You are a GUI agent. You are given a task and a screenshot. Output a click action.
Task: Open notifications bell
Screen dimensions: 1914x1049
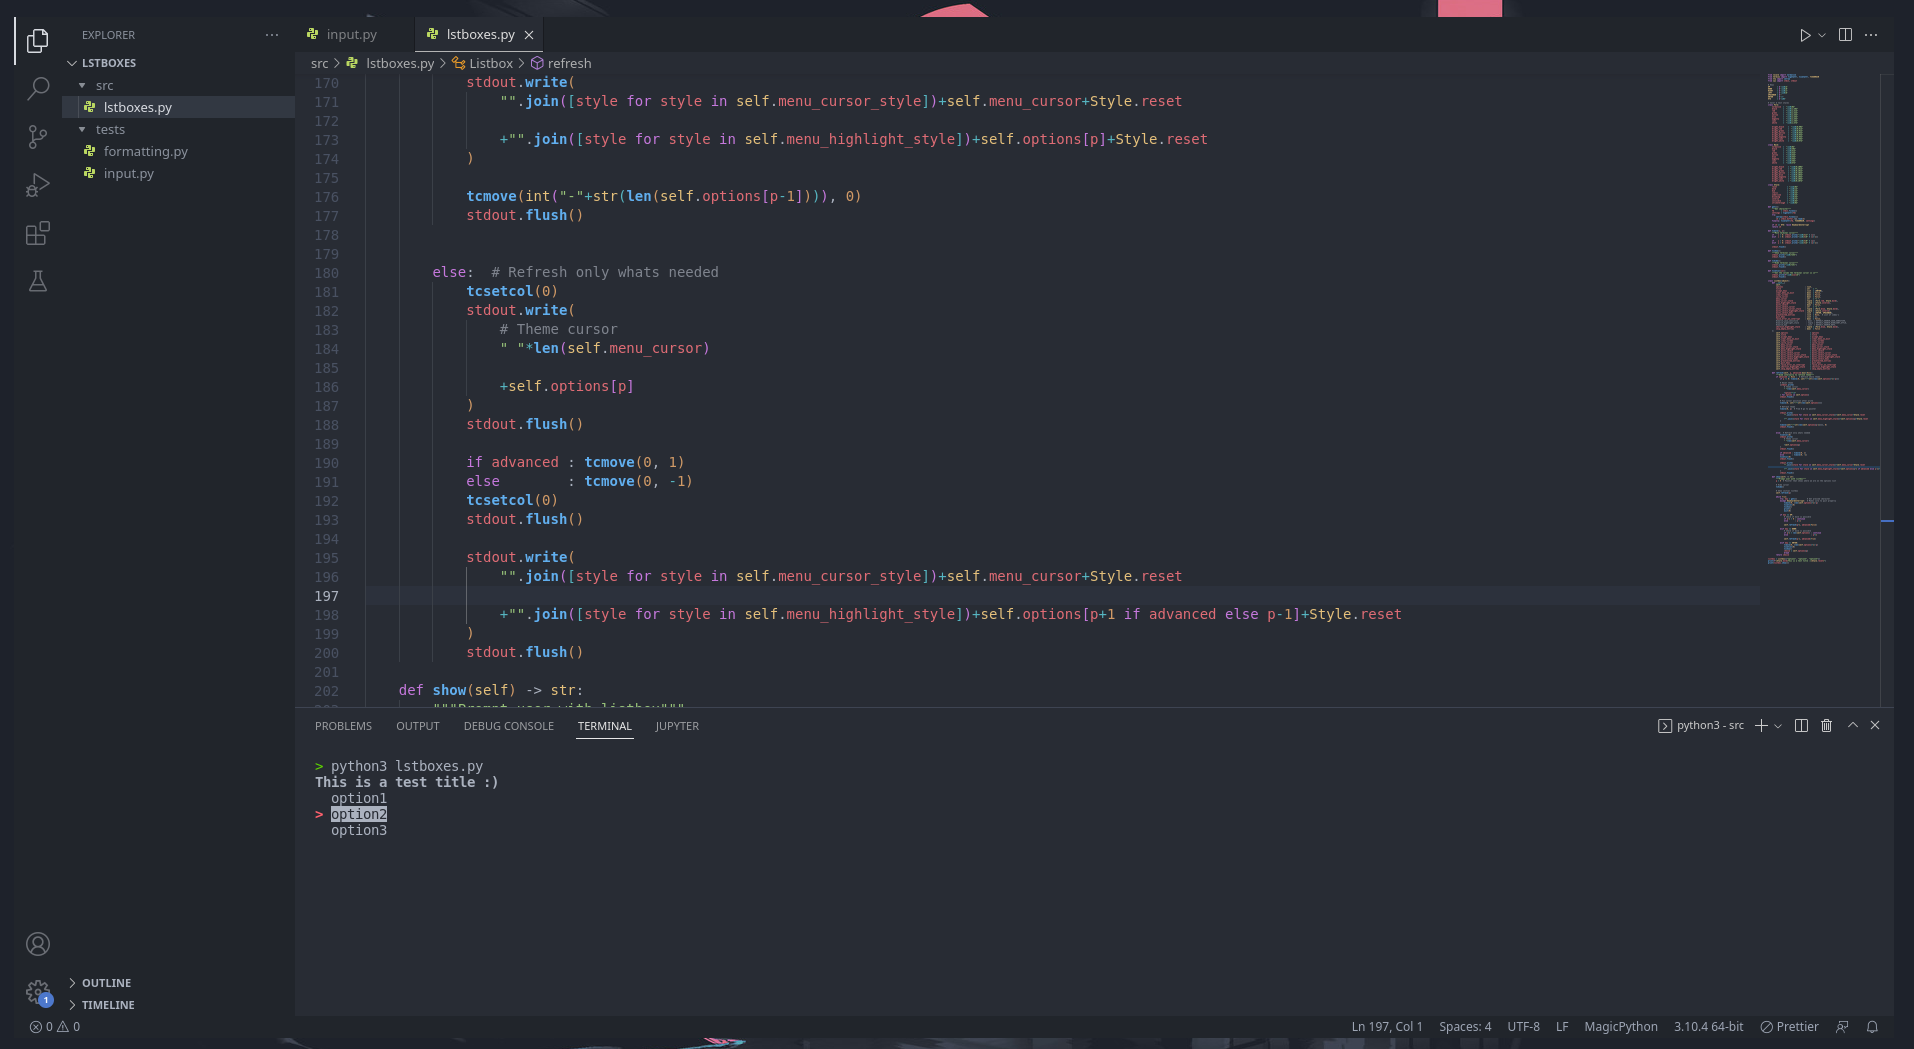(x=1873, y=1027)
